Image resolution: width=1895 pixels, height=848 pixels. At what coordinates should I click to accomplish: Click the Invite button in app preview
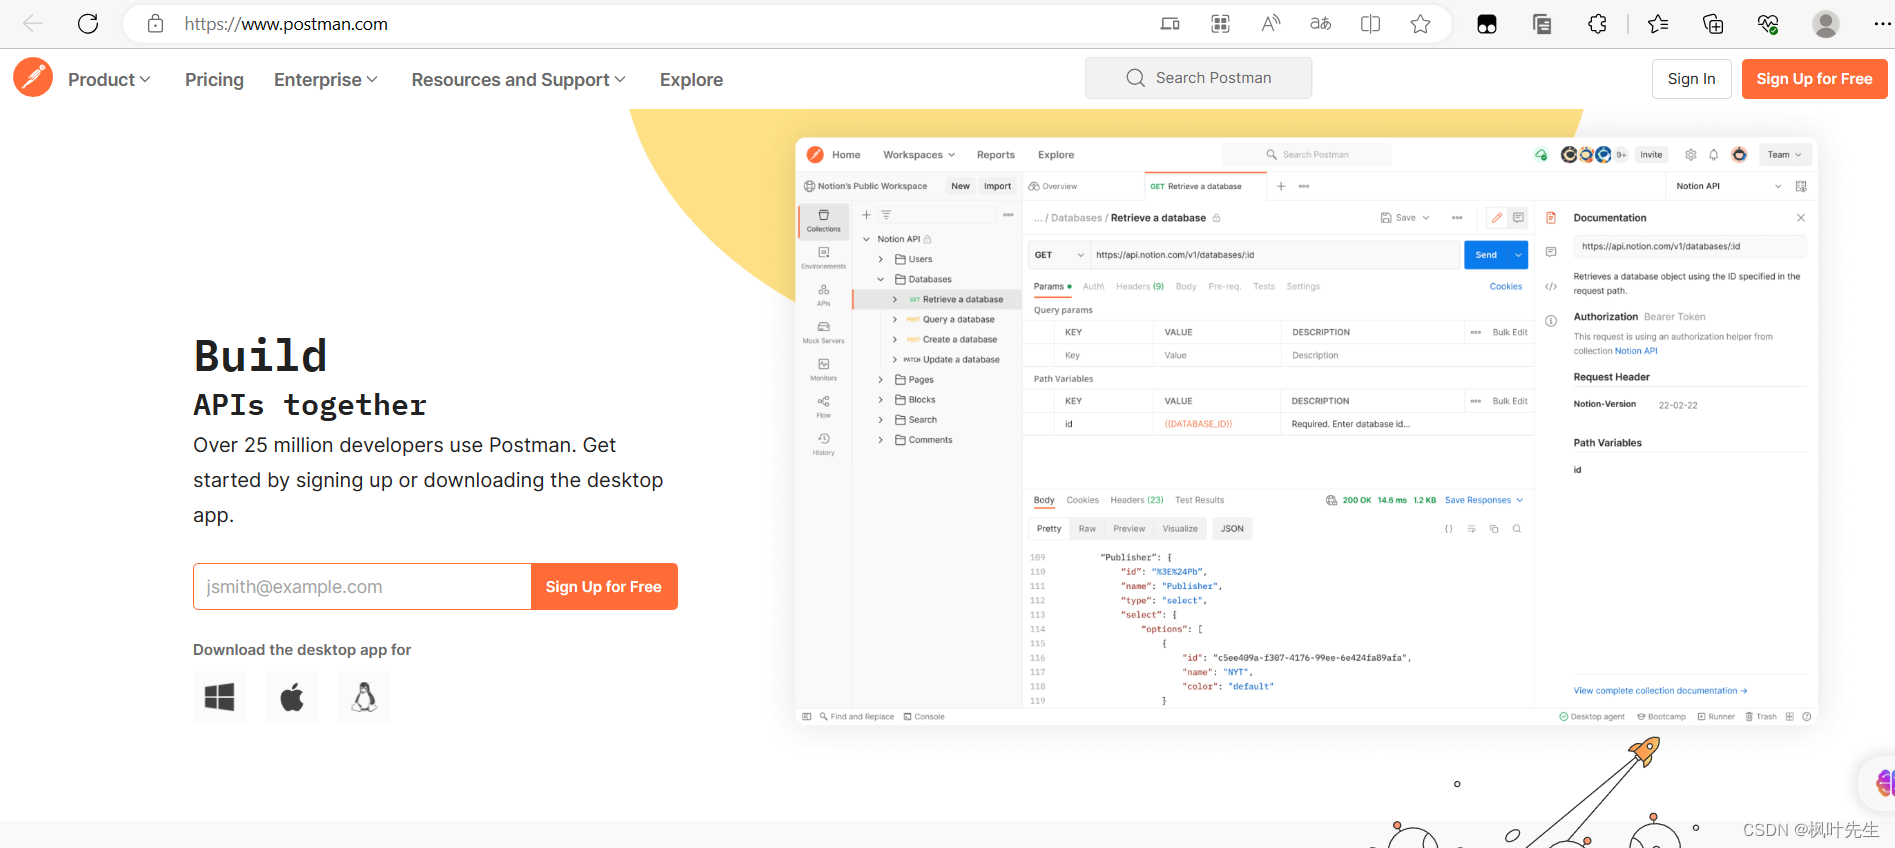click(1651, 155)
